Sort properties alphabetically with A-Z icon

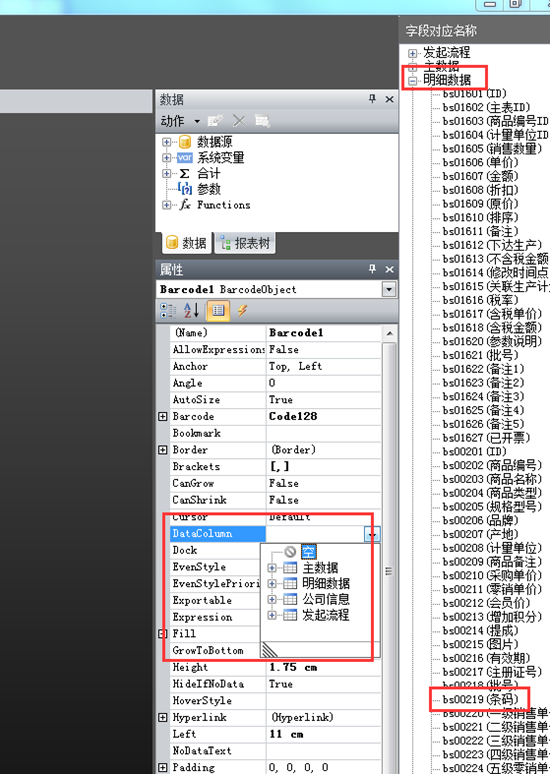coord(192,310)
